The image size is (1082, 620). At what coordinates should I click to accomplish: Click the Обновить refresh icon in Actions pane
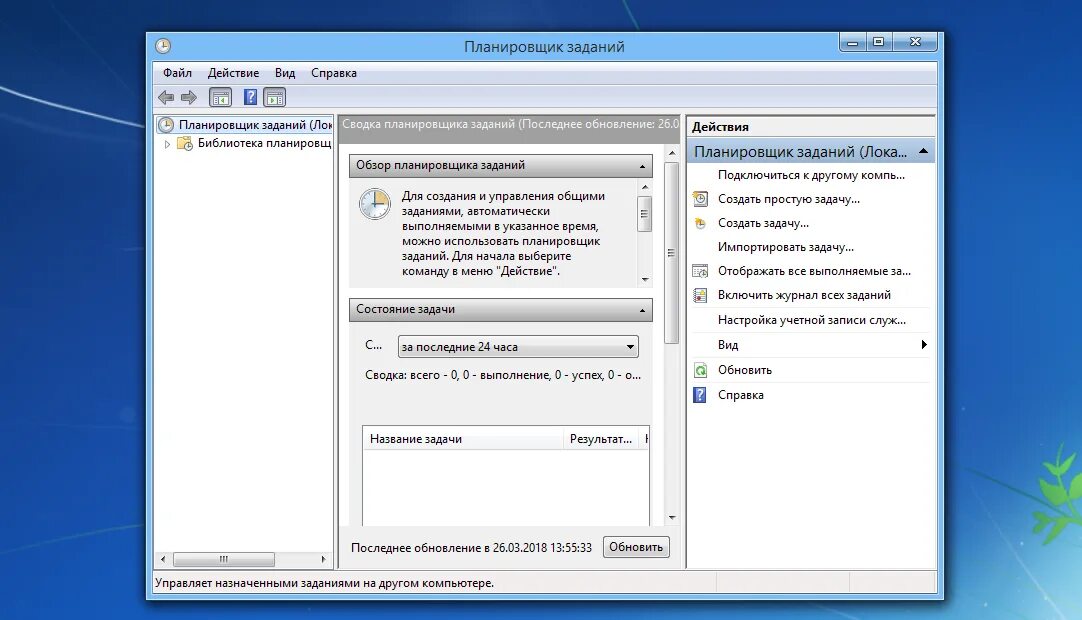click(701, 369)
